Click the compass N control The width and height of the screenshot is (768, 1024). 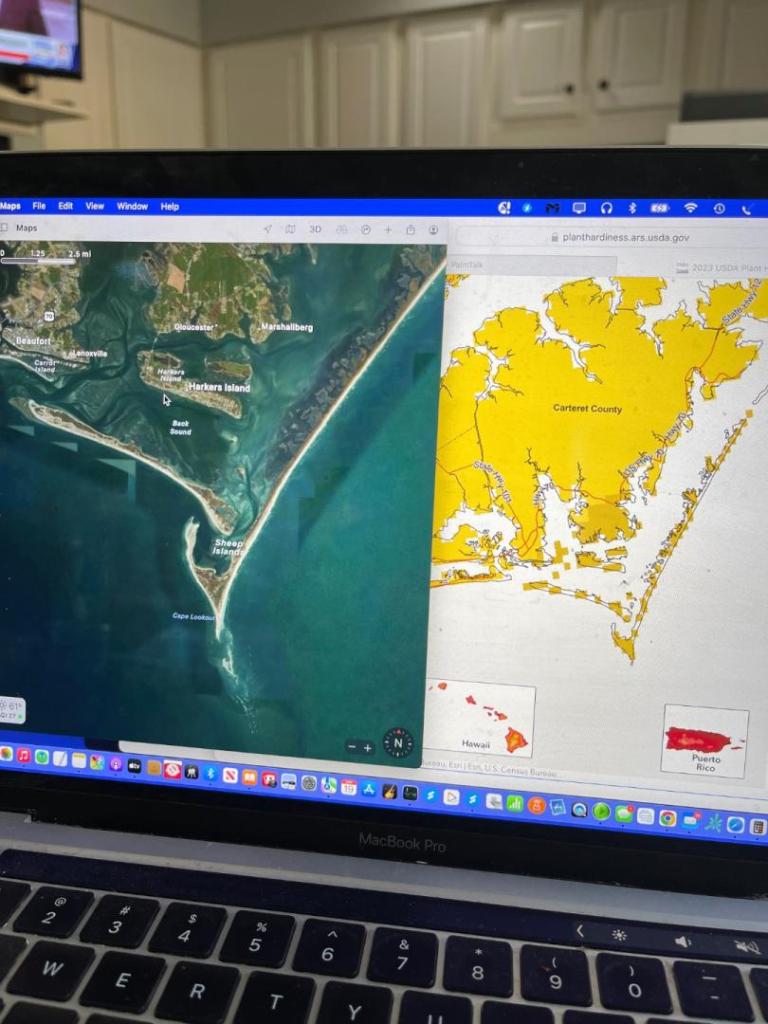pyautogui.click(x=398, y=743)
